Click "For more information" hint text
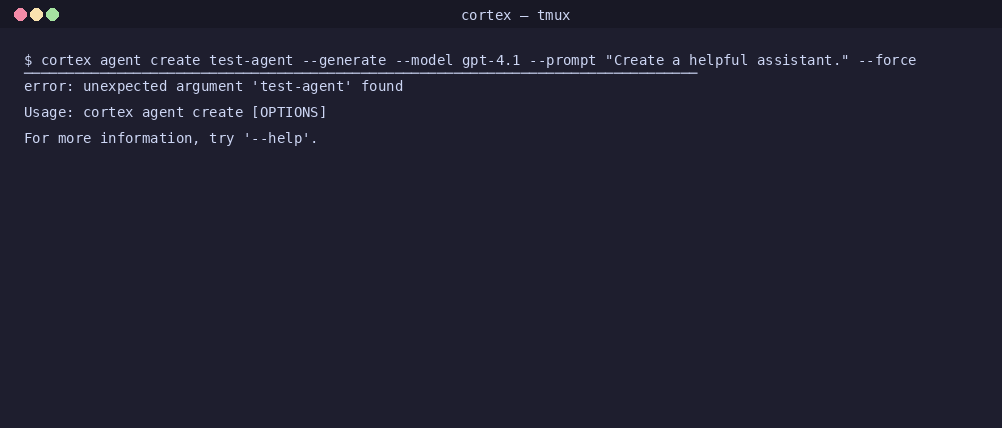The width and height of the screenshot is (1002, 428). point(108,138)
